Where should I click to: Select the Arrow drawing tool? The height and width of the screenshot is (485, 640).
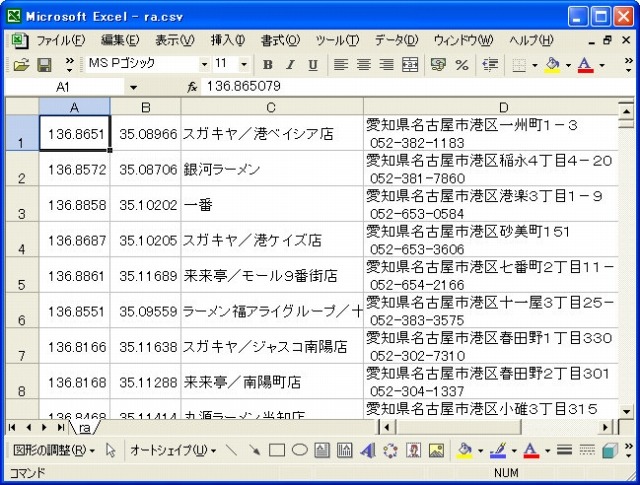tap(254, 450)
